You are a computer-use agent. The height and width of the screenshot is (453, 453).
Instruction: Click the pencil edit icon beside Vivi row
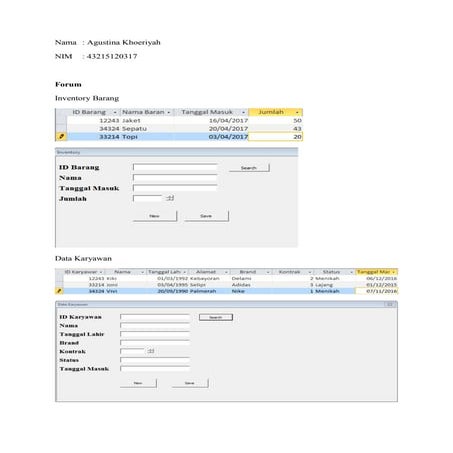[x=59, y=291]
